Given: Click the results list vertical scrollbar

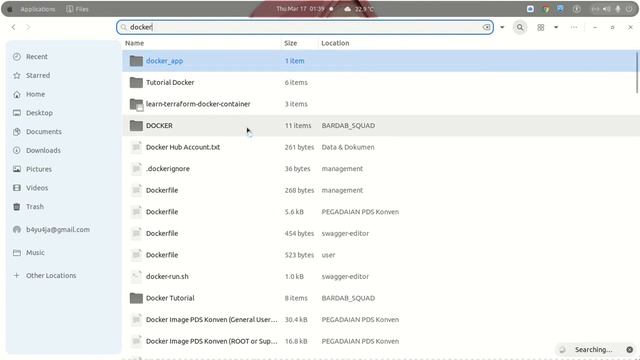Looking at the screenshot, I should tap(637, 72).
